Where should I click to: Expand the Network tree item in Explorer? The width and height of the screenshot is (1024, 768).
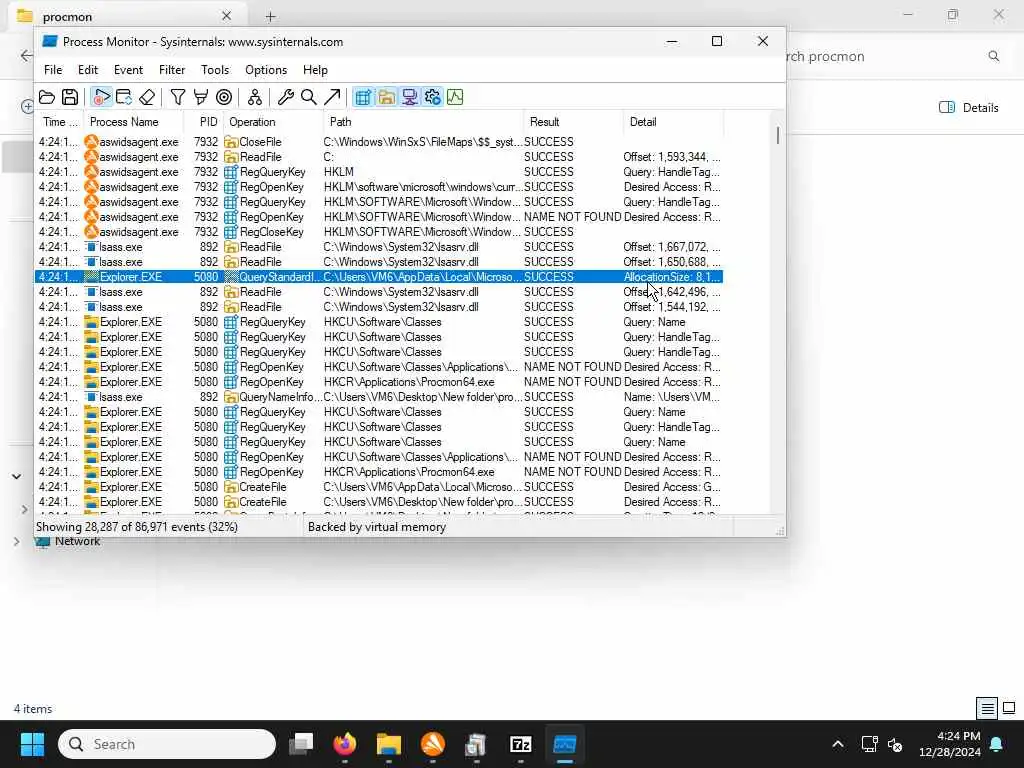16,541
